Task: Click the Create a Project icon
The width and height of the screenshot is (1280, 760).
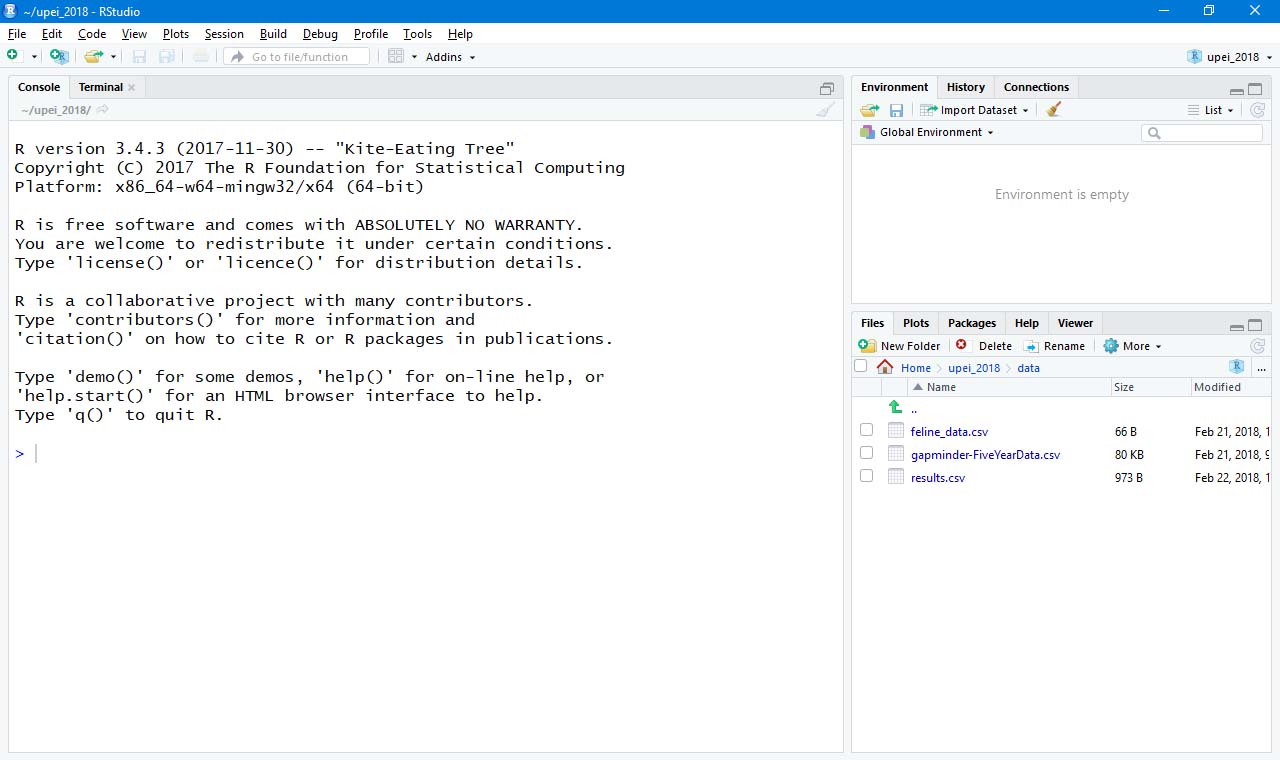Action: tap(58, 57)
